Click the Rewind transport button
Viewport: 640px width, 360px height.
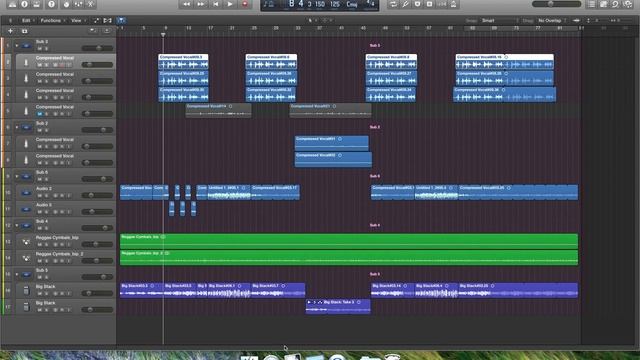pyautogui.click(x=187, y=4)
